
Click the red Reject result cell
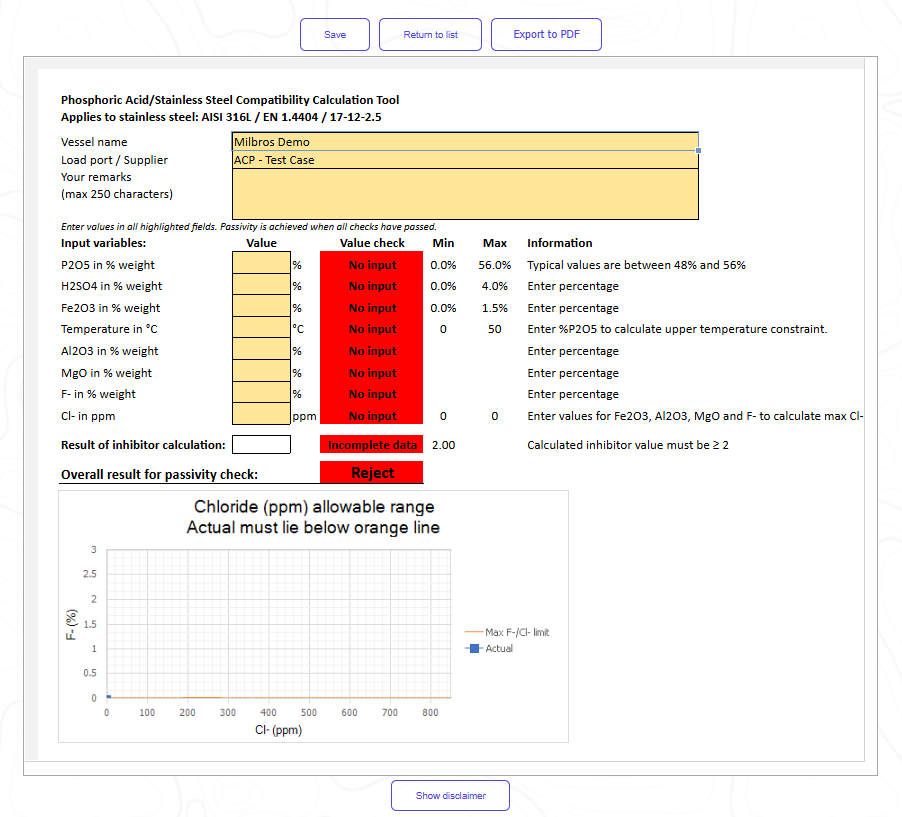click(x=372, y=472)
